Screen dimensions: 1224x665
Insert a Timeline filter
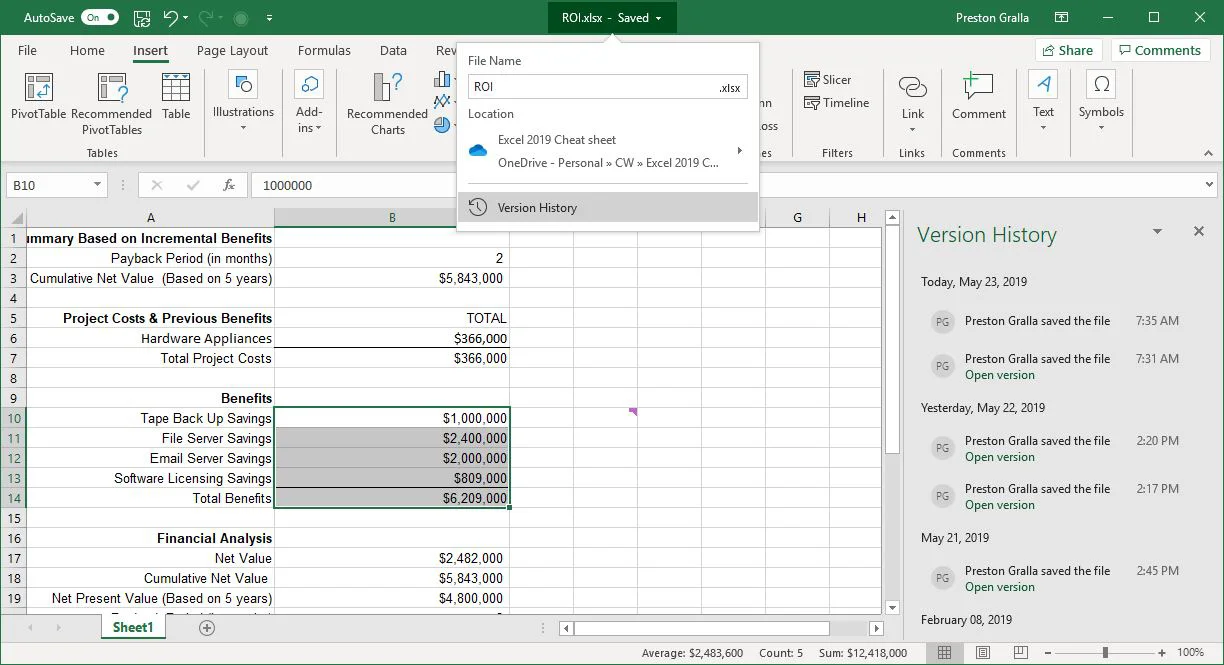pos(837,103)
